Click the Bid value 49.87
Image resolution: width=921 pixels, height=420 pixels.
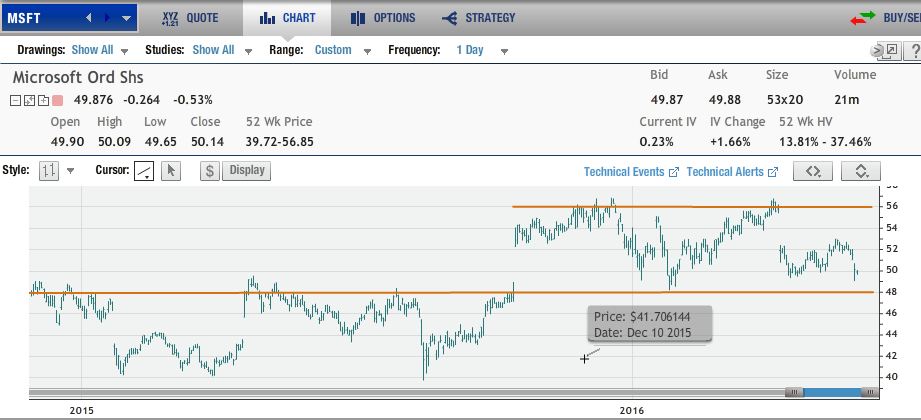tap(667, 100)
